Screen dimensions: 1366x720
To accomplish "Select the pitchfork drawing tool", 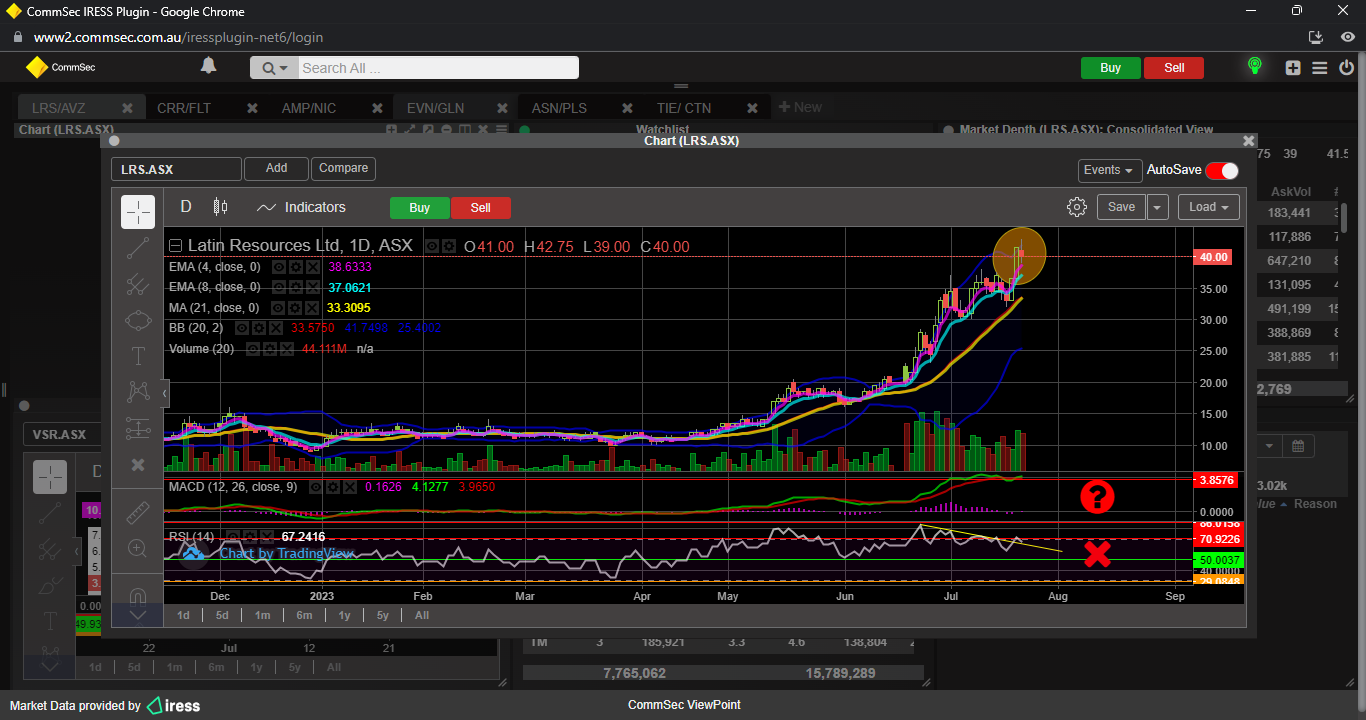I will tap(138, 285).
